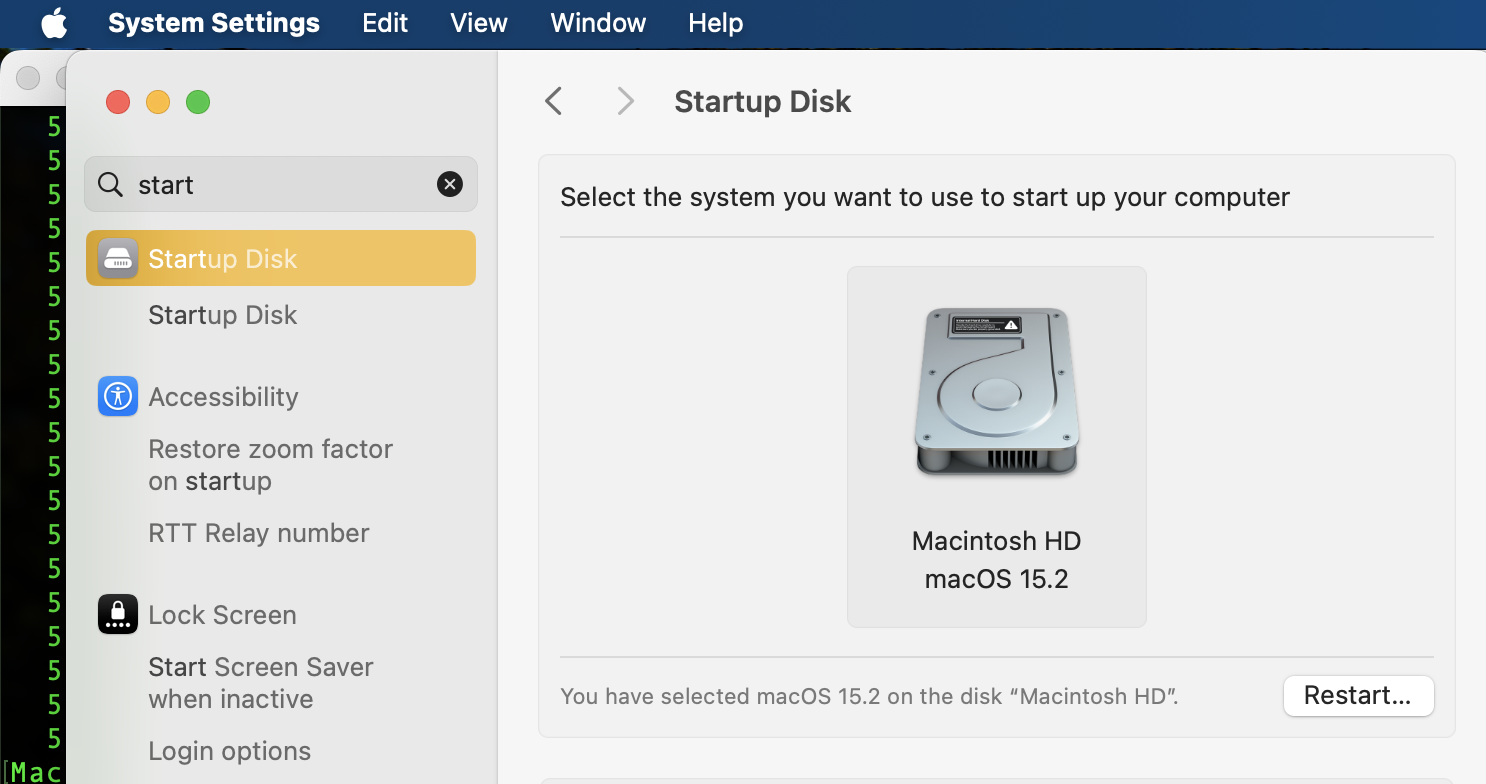Open the Edit menu
Screen dimensions: 1486x784
[385, 23]
